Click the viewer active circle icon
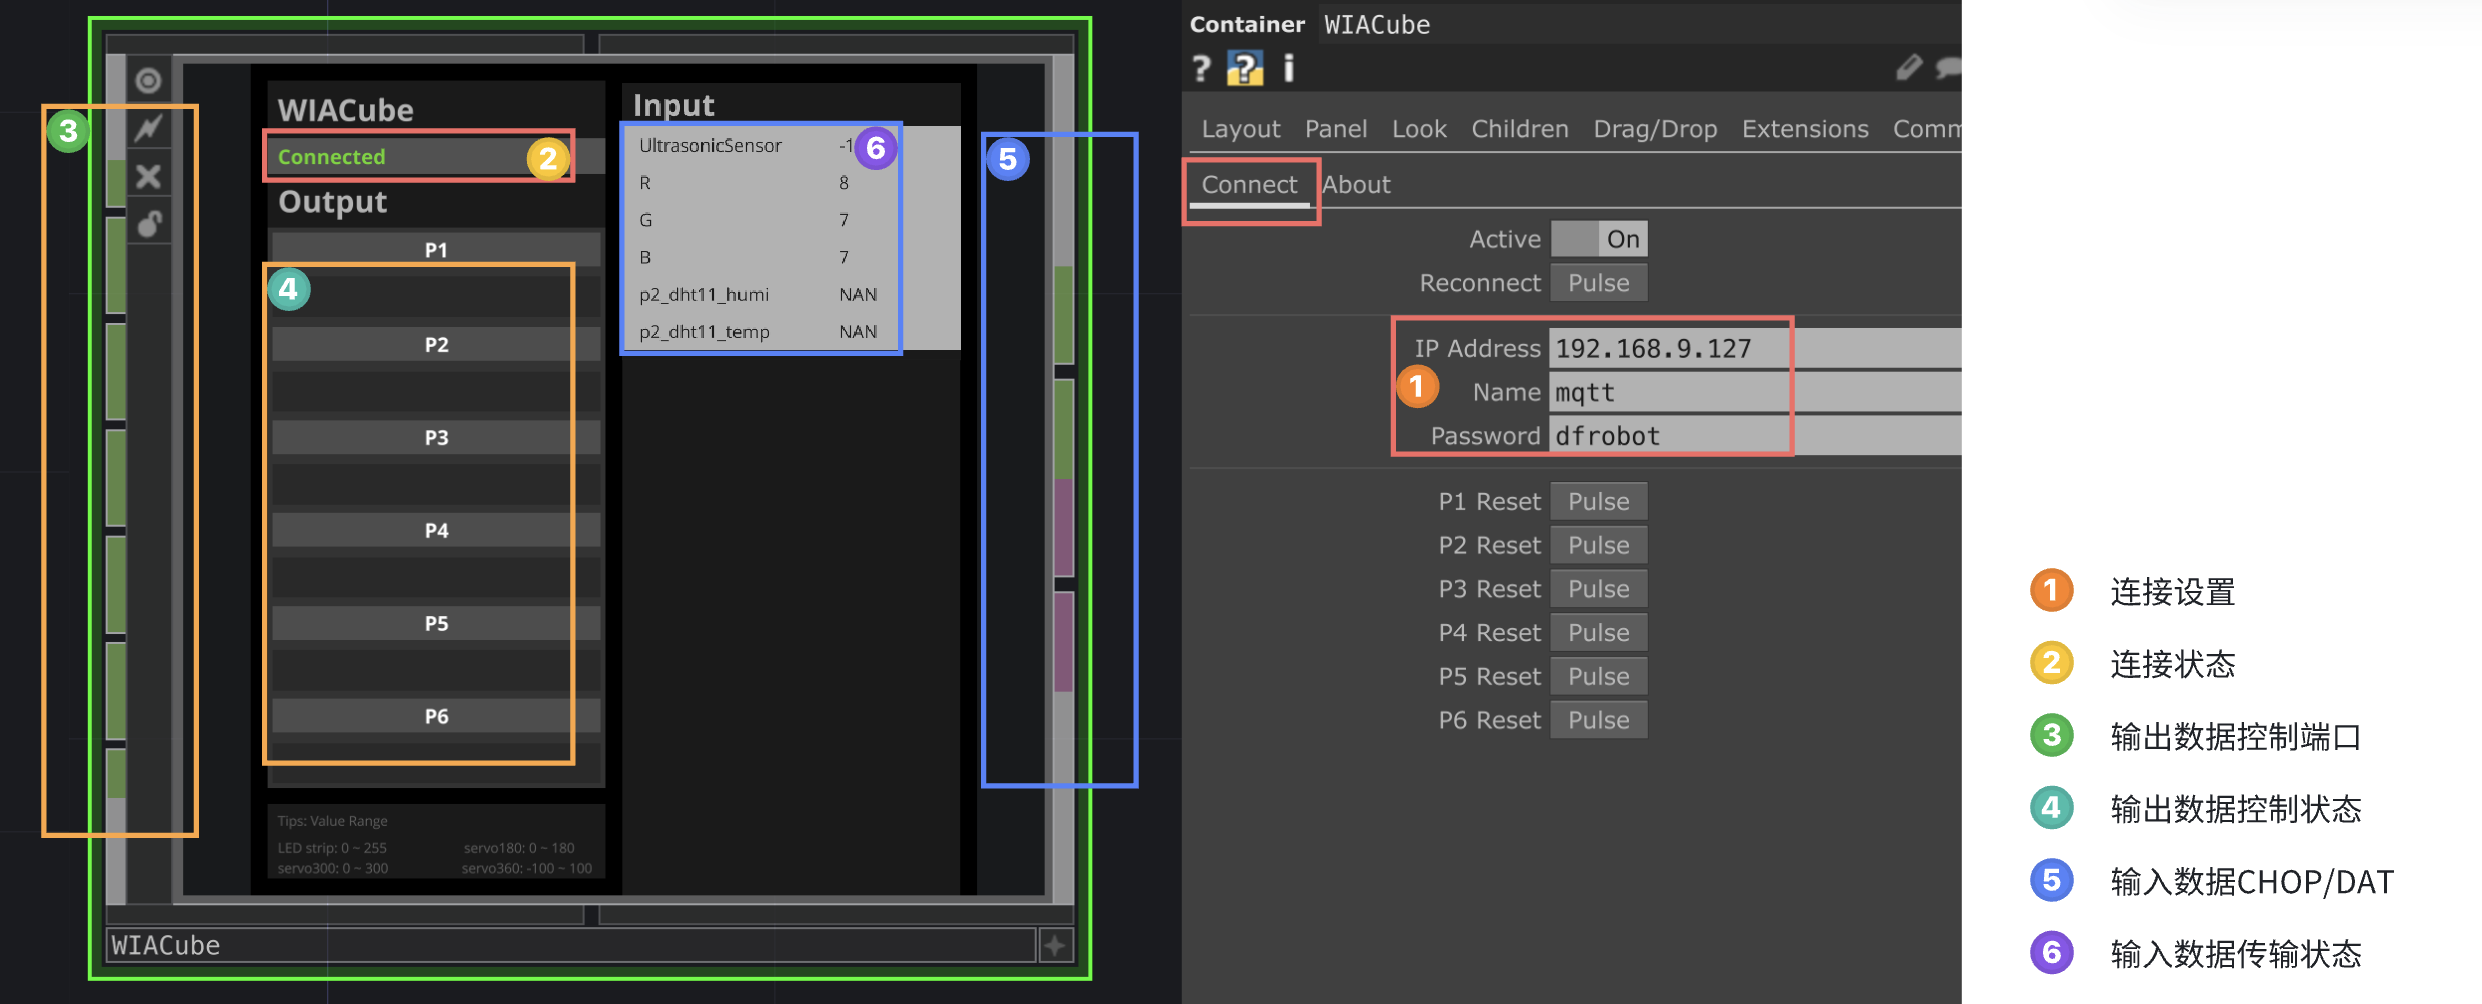 click(x=148, y=80)
